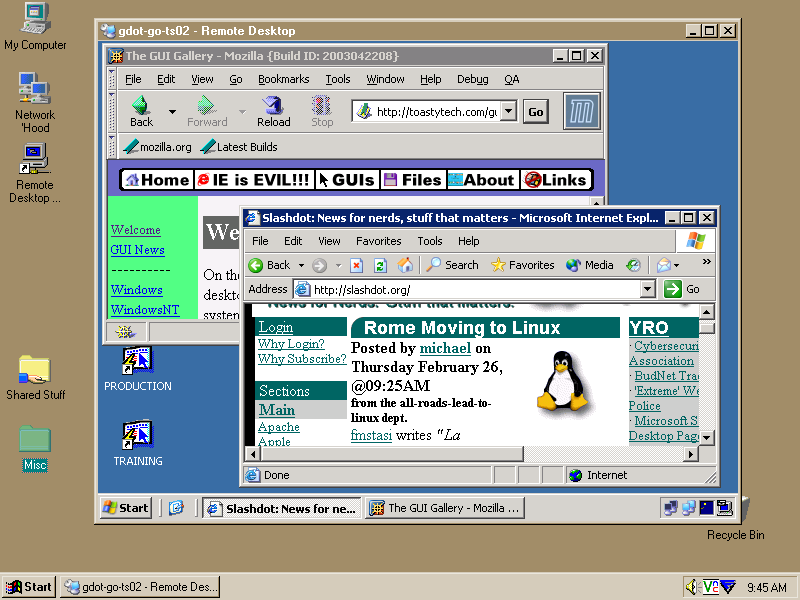Click the IE Home icon

click(405, 265)
